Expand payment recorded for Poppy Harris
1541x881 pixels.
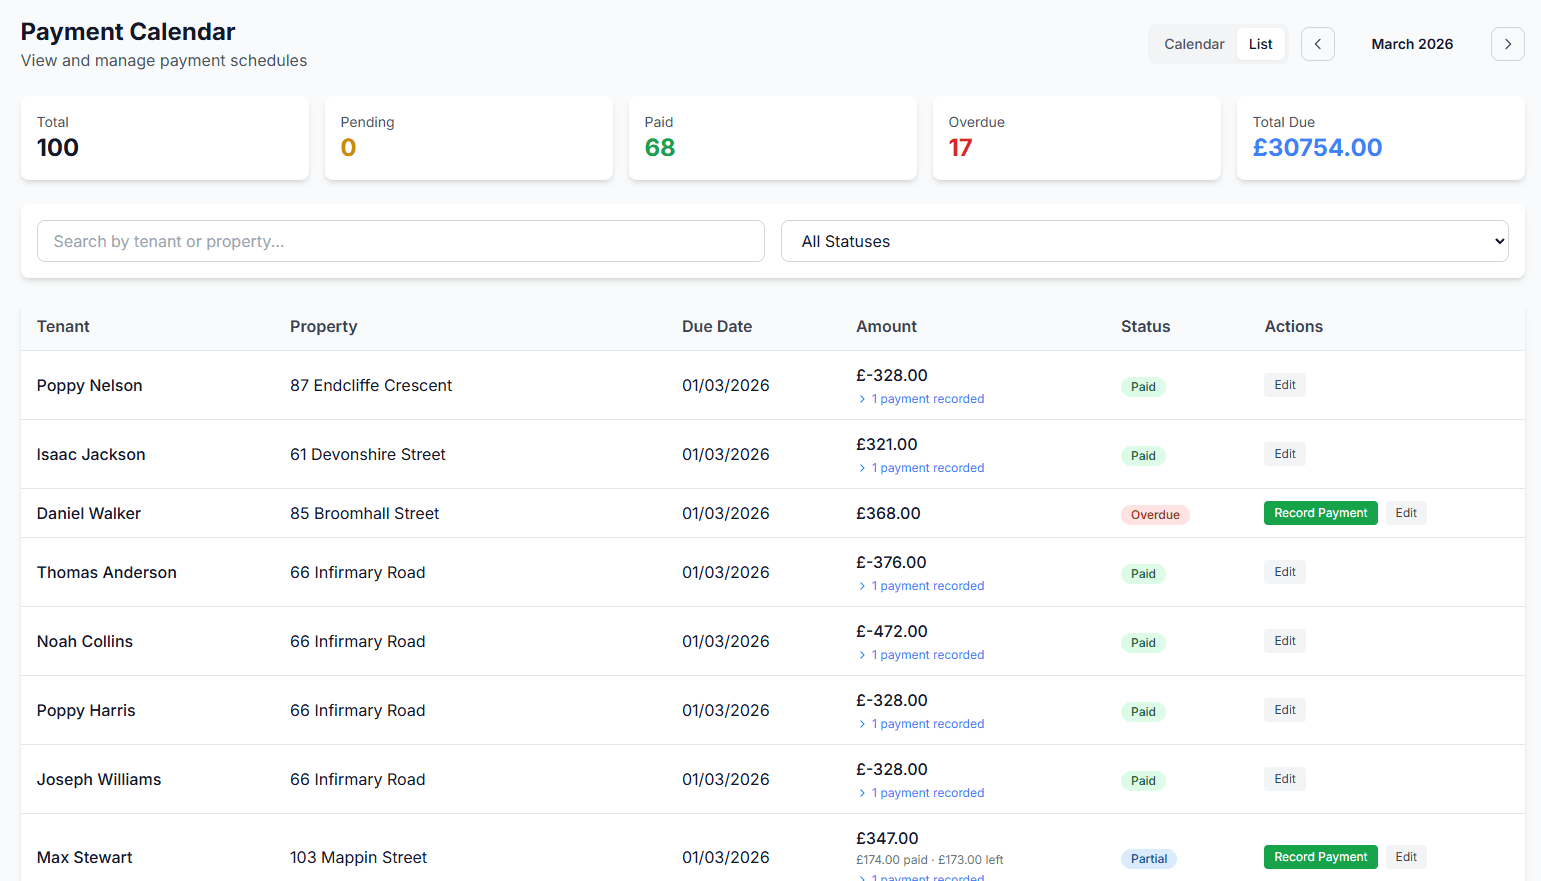tap(921, 724)
